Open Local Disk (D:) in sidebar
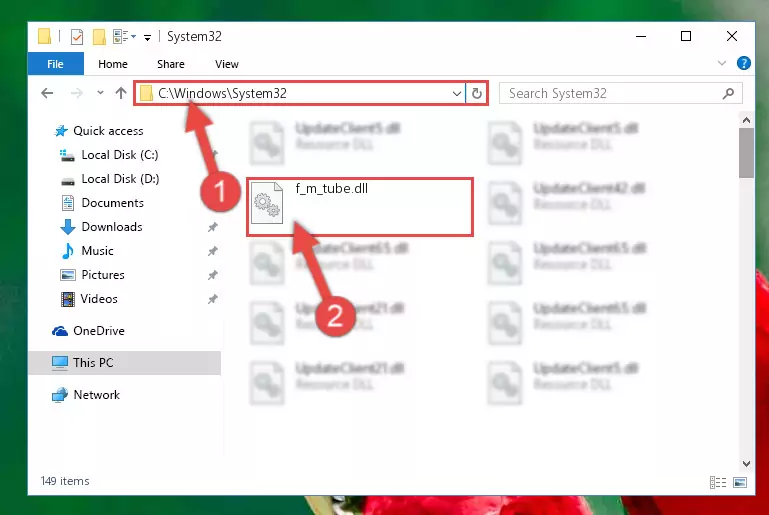 (120, 179)
